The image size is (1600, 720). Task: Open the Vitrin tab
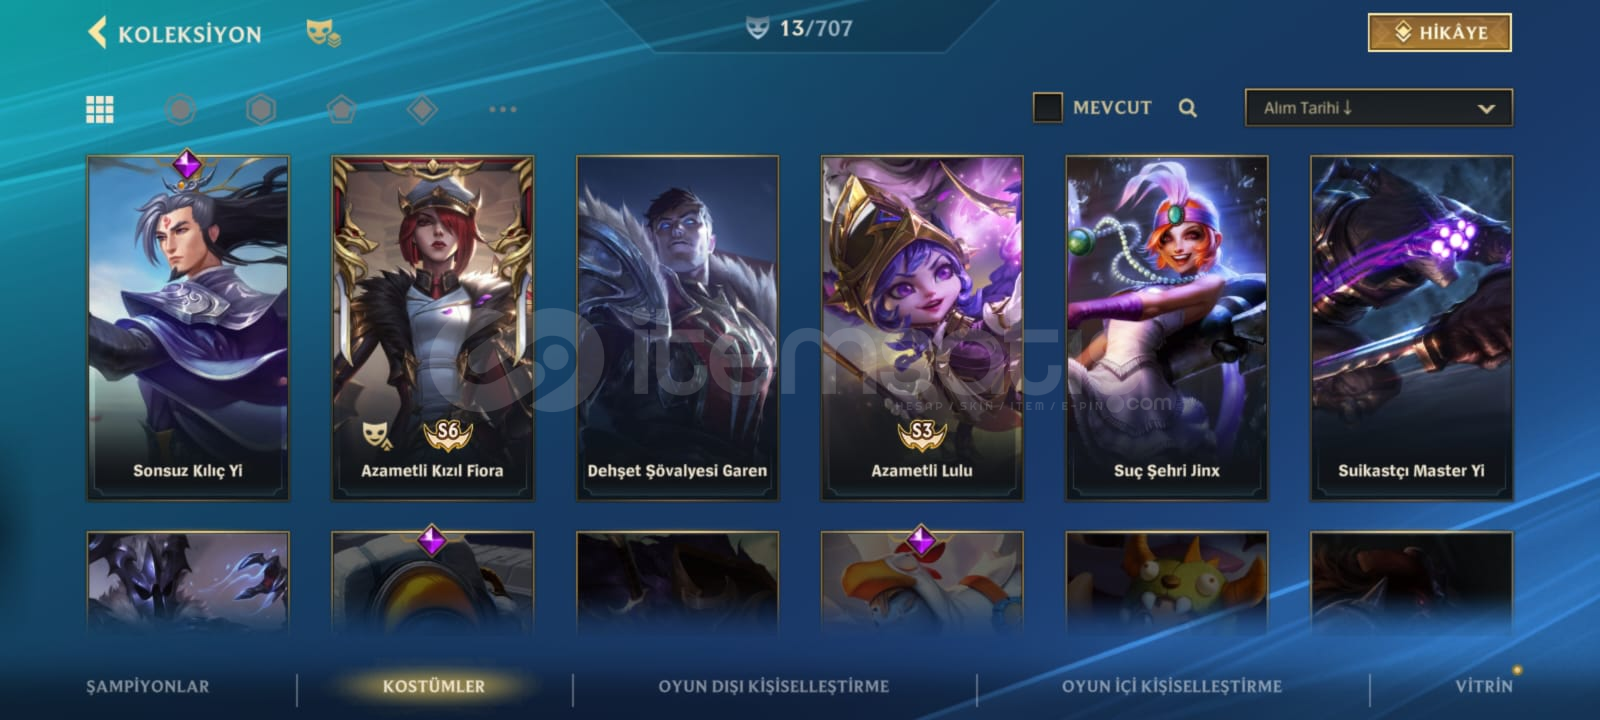coord(1484,686)
